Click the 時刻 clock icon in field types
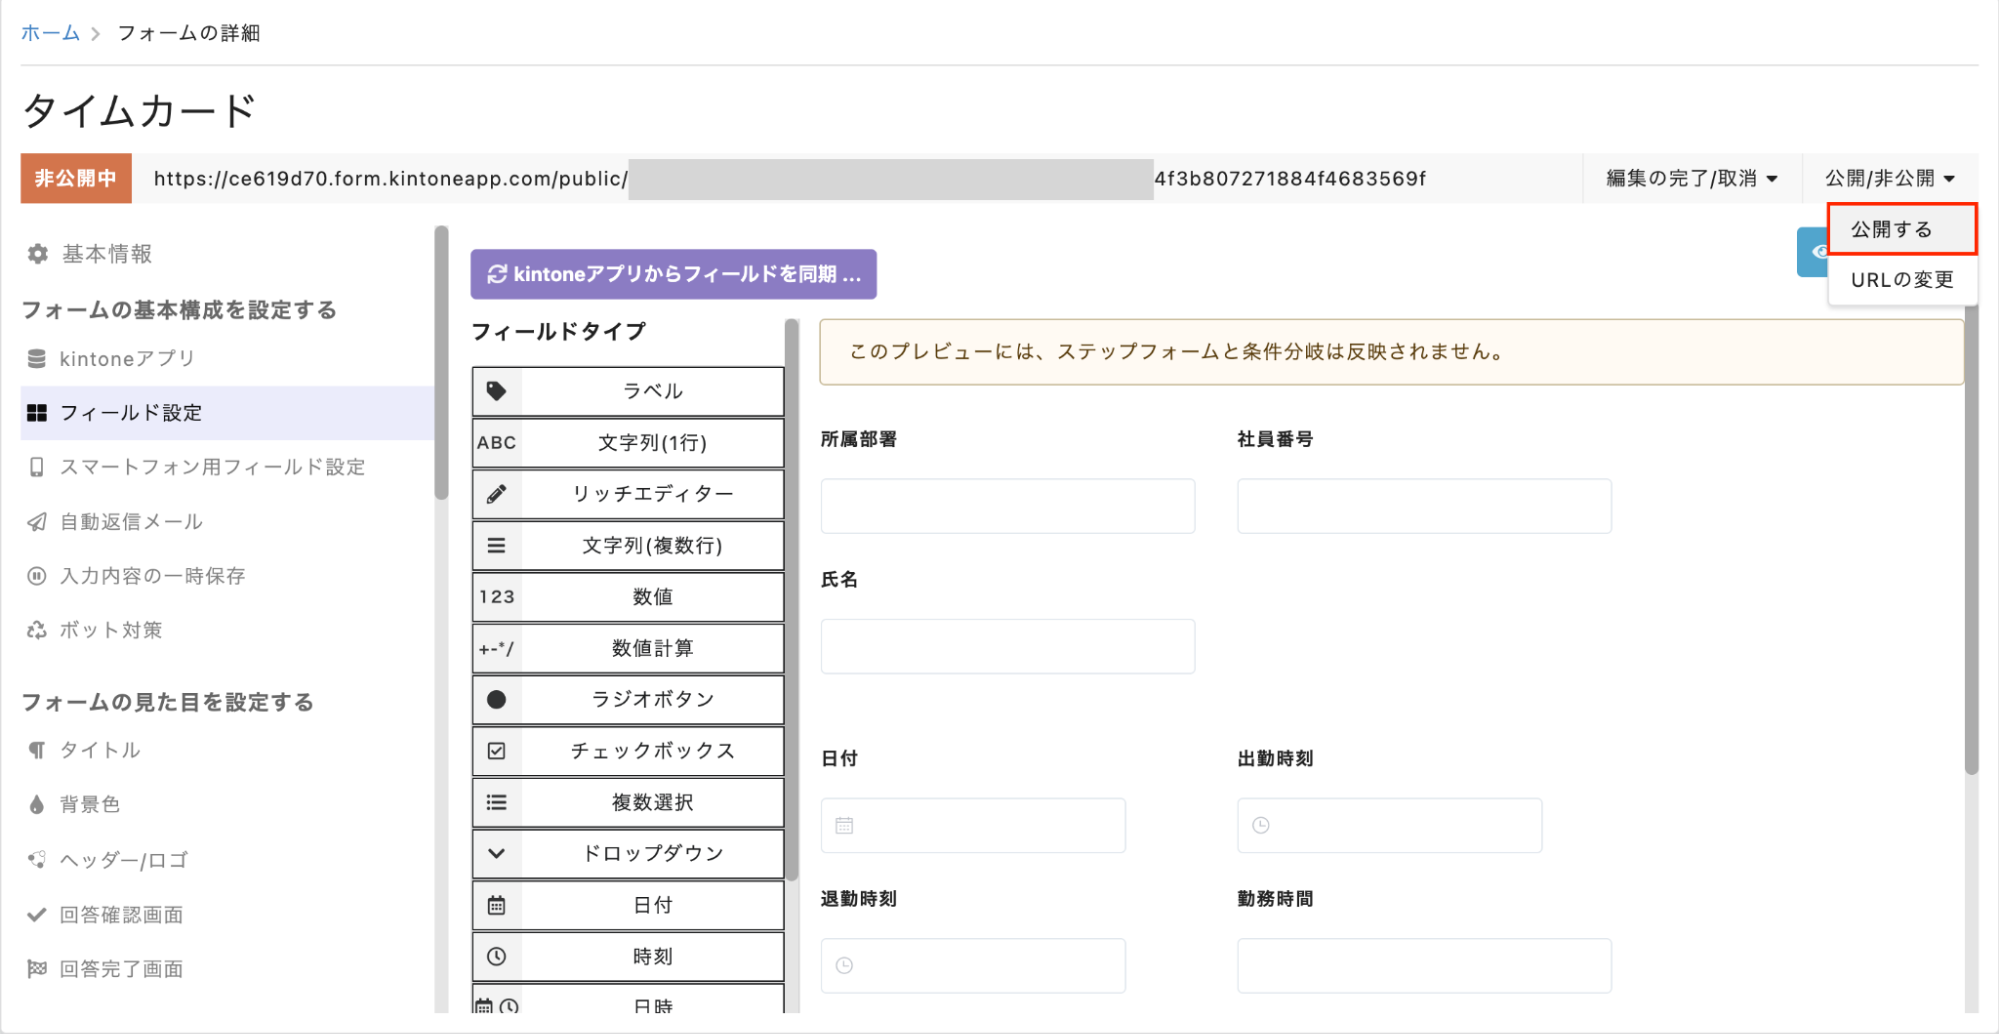Viewport: 1999px width, 1034px height. click(x=496, y=957)
